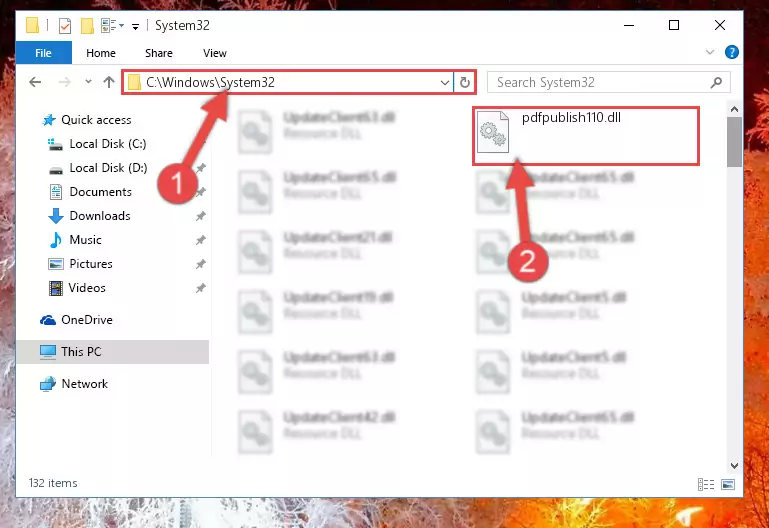Click the file list scroll up arrow
The width and height of the screenshot is (769, 528).
click(734, 109)
